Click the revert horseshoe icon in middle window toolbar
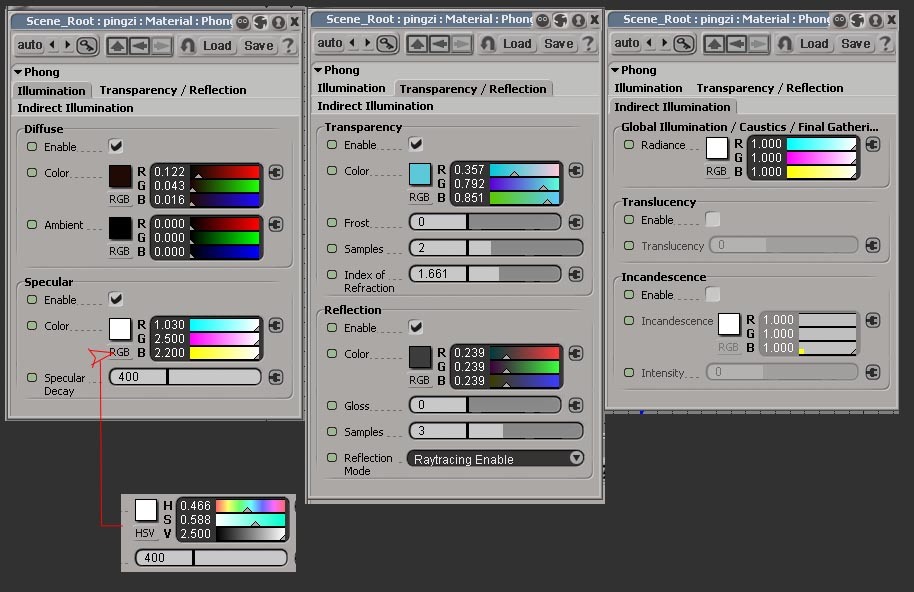 pyautogui.click(x=488, y=44)
